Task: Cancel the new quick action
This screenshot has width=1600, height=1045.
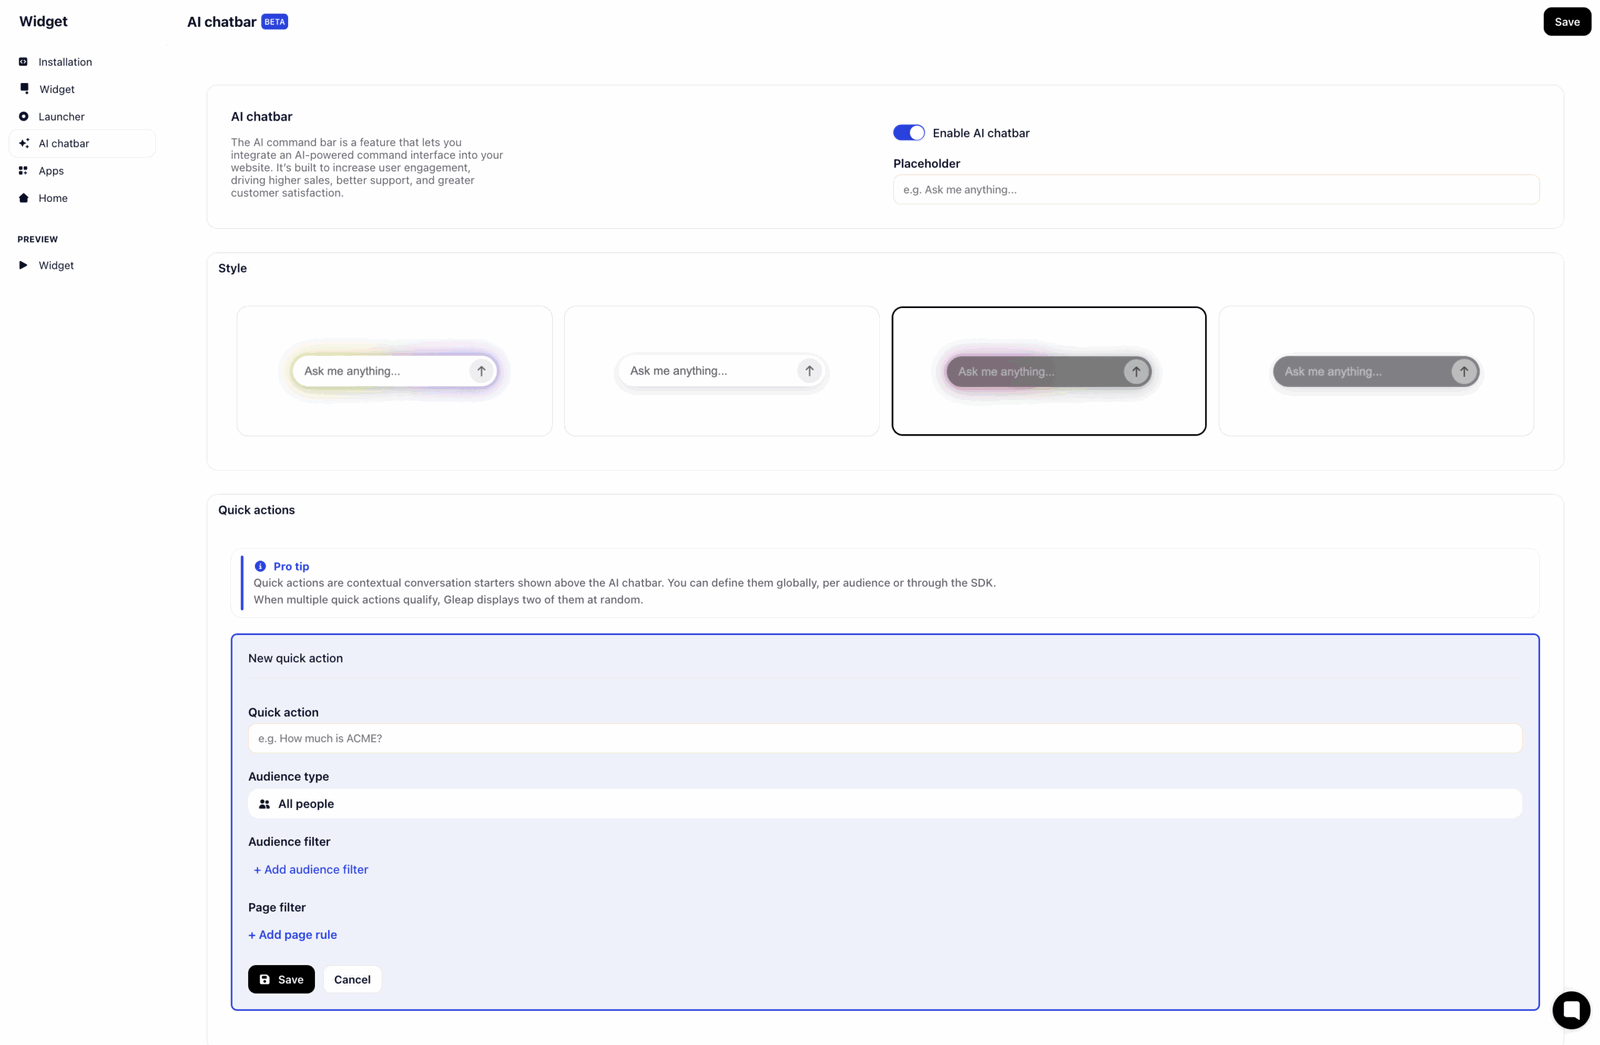Action: tap(352, 979)
